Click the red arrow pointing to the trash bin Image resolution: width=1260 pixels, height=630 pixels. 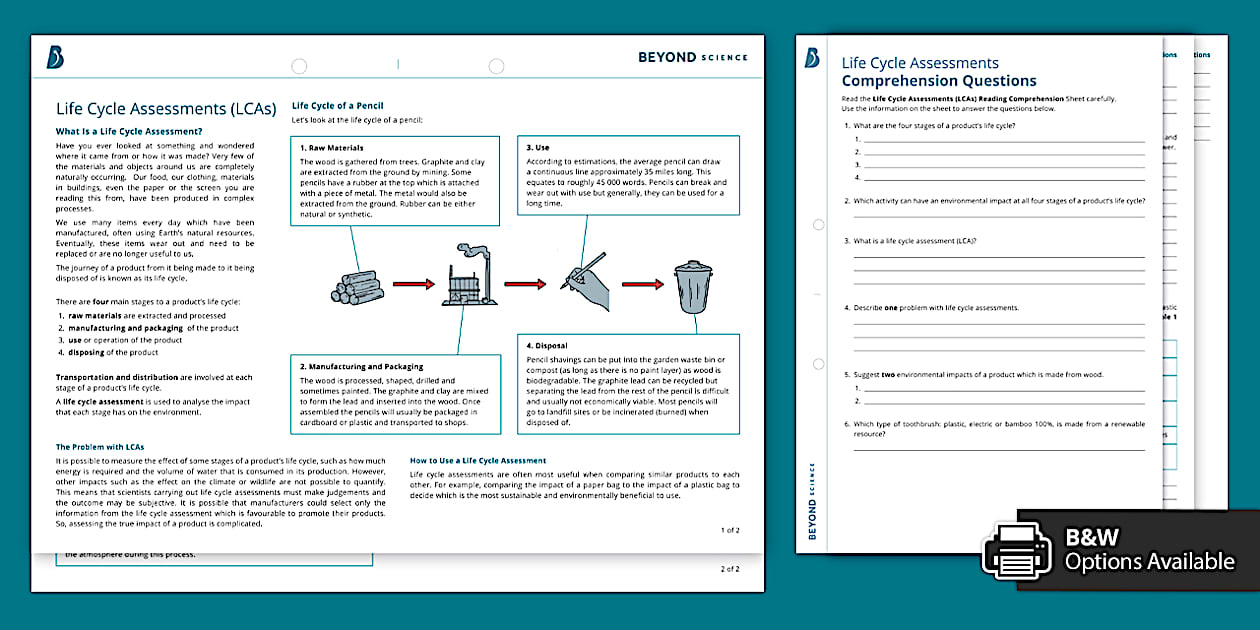click(x=640, y=285)
